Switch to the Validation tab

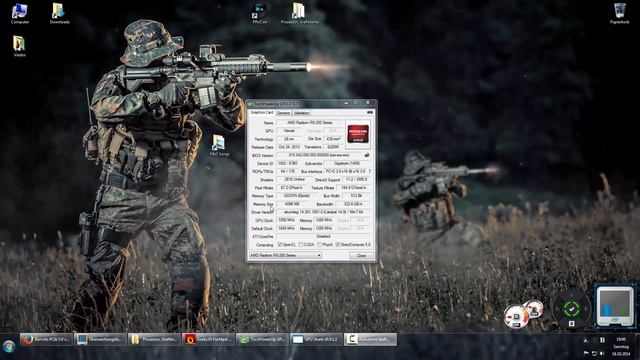click(302, 113)
